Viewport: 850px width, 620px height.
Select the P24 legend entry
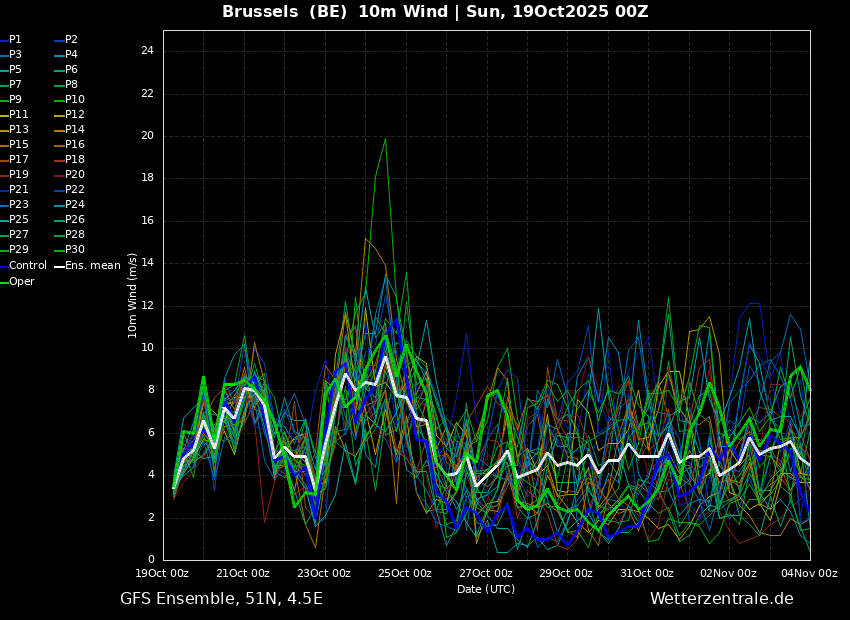pos(69,204)
